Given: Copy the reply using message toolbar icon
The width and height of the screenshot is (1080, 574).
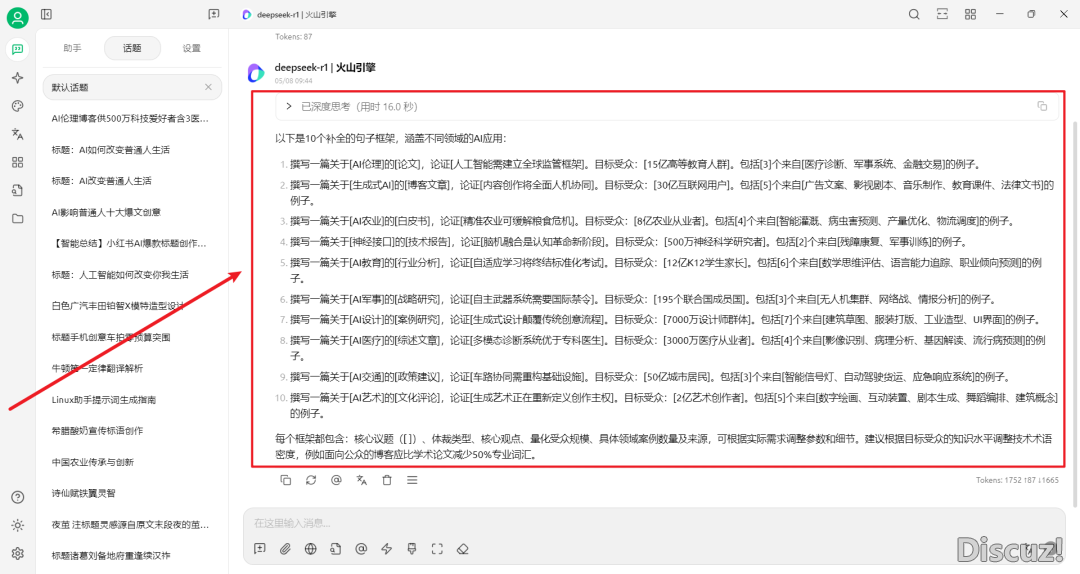Looking at the screenshot, I should coord(285,480).
